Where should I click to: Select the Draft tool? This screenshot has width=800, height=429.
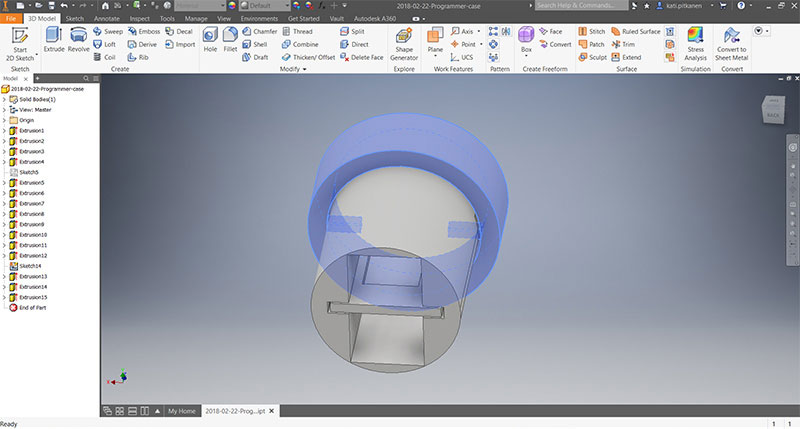[255, 57]
